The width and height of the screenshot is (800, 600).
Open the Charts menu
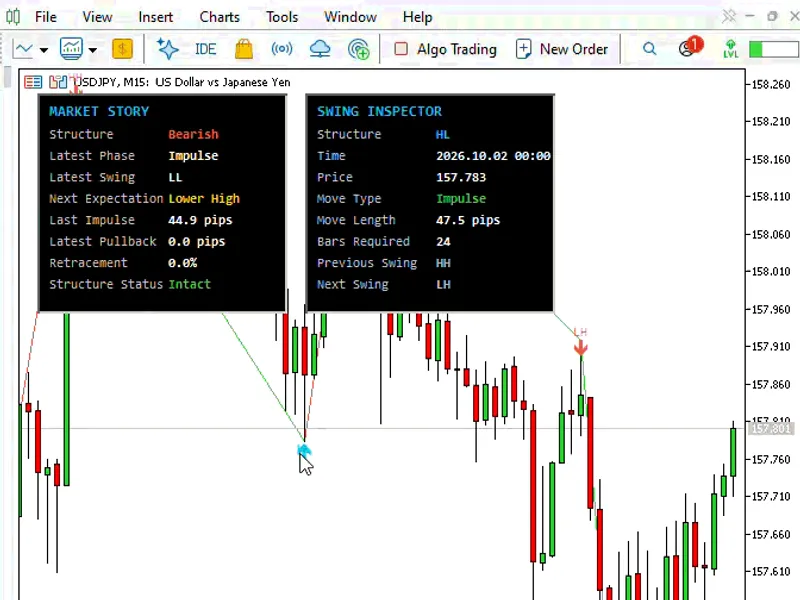pos(219,17)
